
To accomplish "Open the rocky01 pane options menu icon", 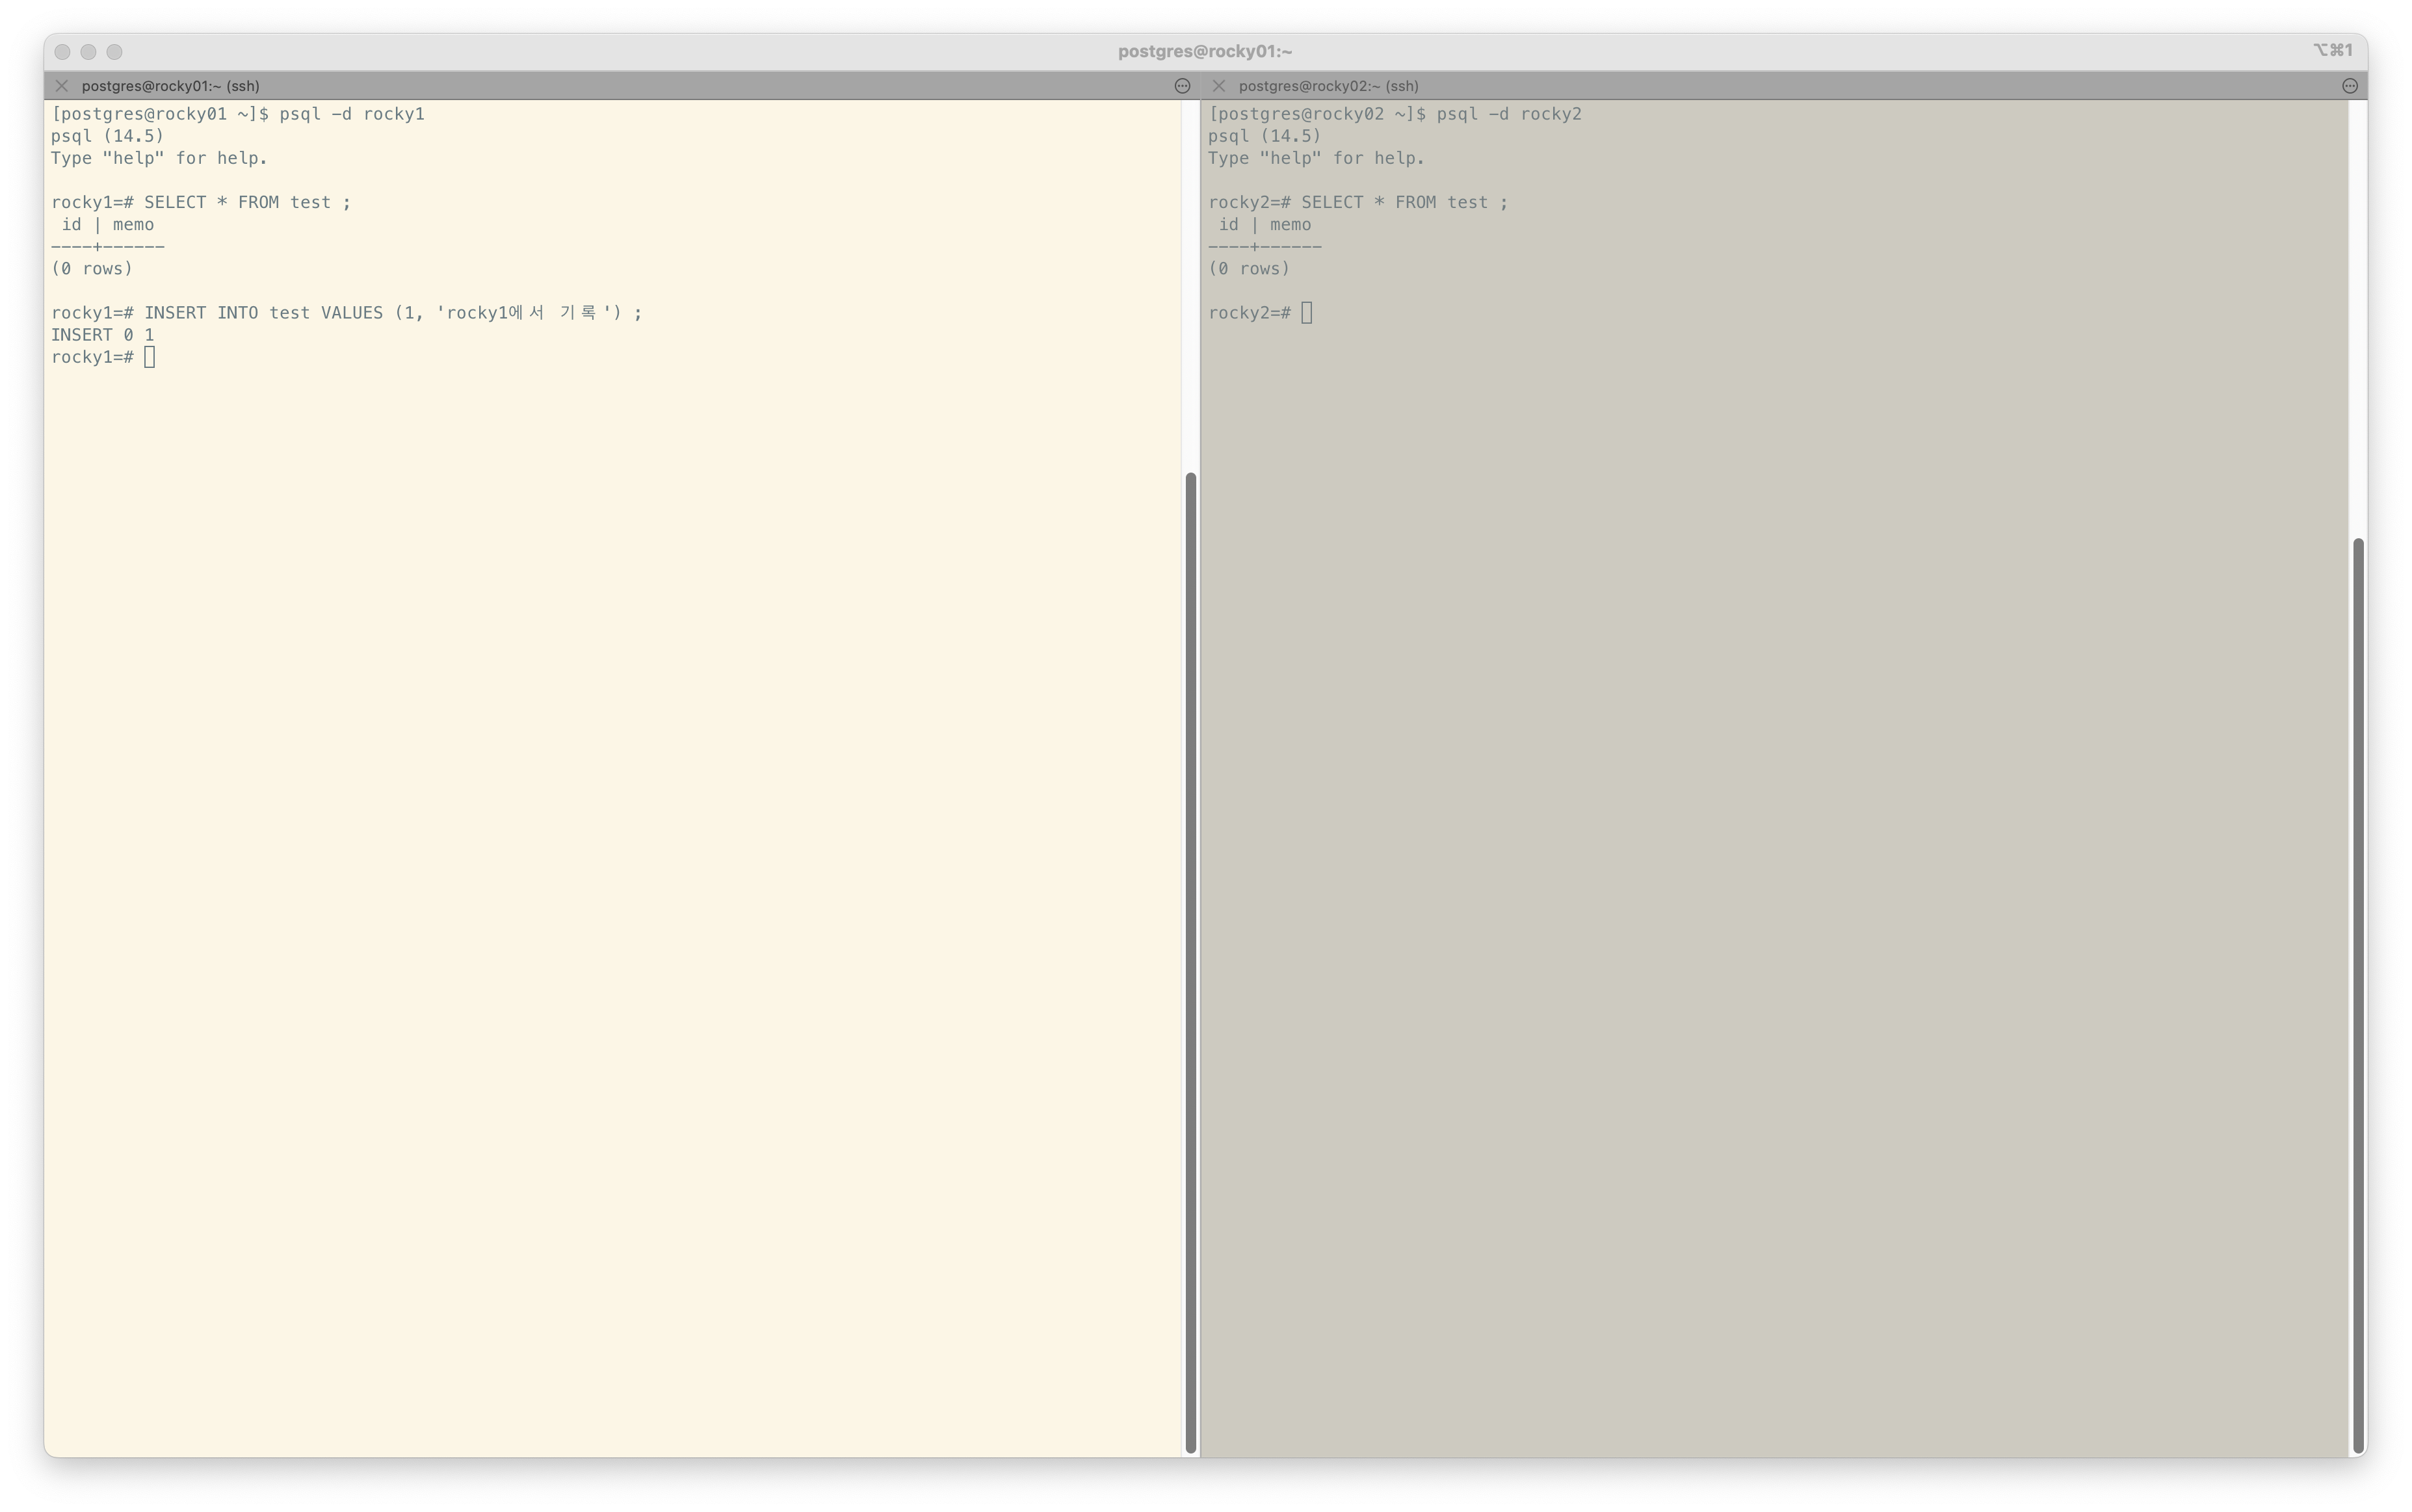I will click(x=1182, y=86).
